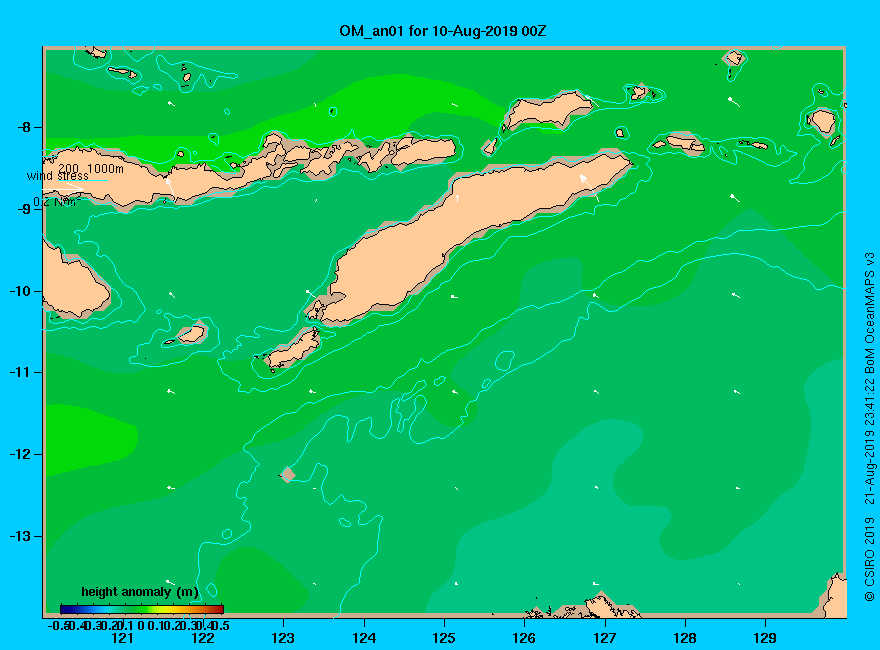Screen dimensions: 880x650
Task: Click longitude tick label 127
Action: point(604,638)
